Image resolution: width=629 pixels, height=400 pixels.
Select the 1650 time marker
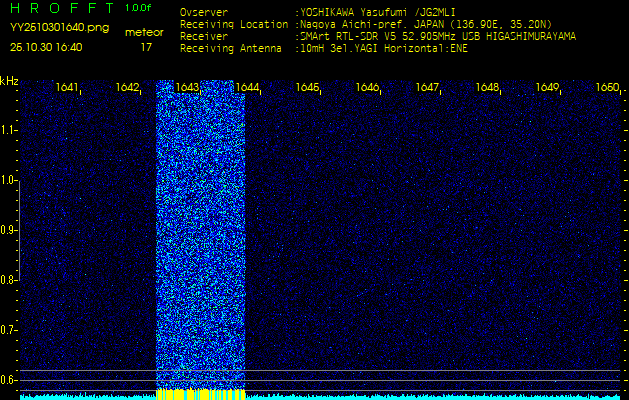pos(607,88)
